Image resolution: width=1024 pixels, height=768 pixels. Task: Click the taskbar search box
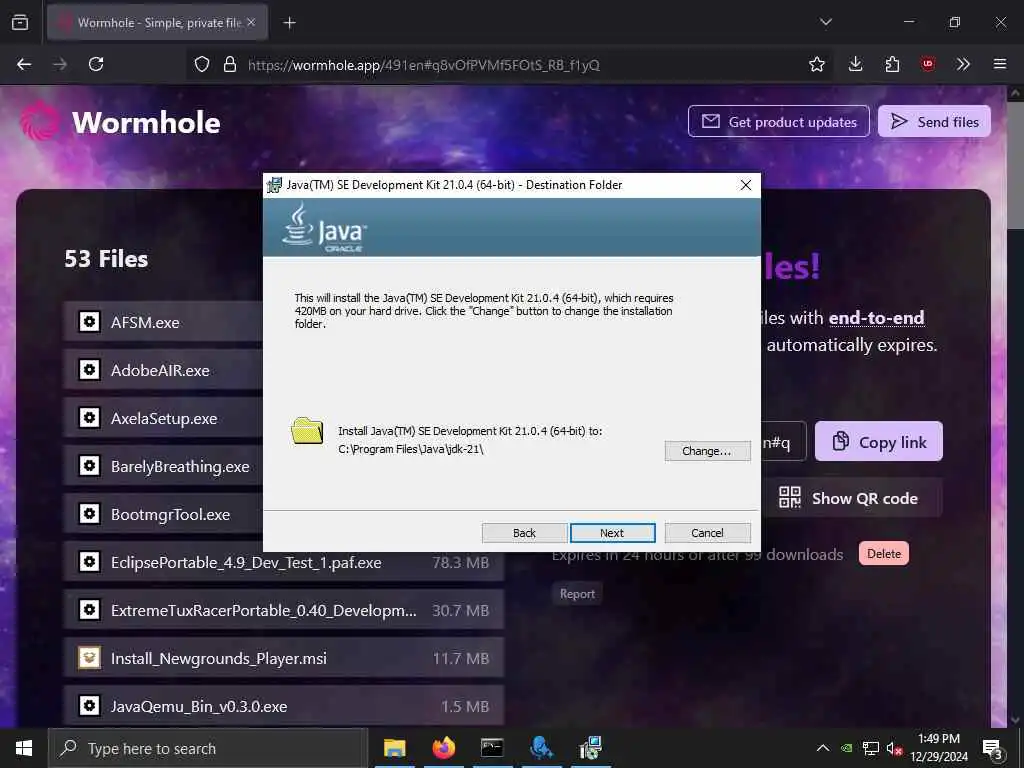point(208,748)
